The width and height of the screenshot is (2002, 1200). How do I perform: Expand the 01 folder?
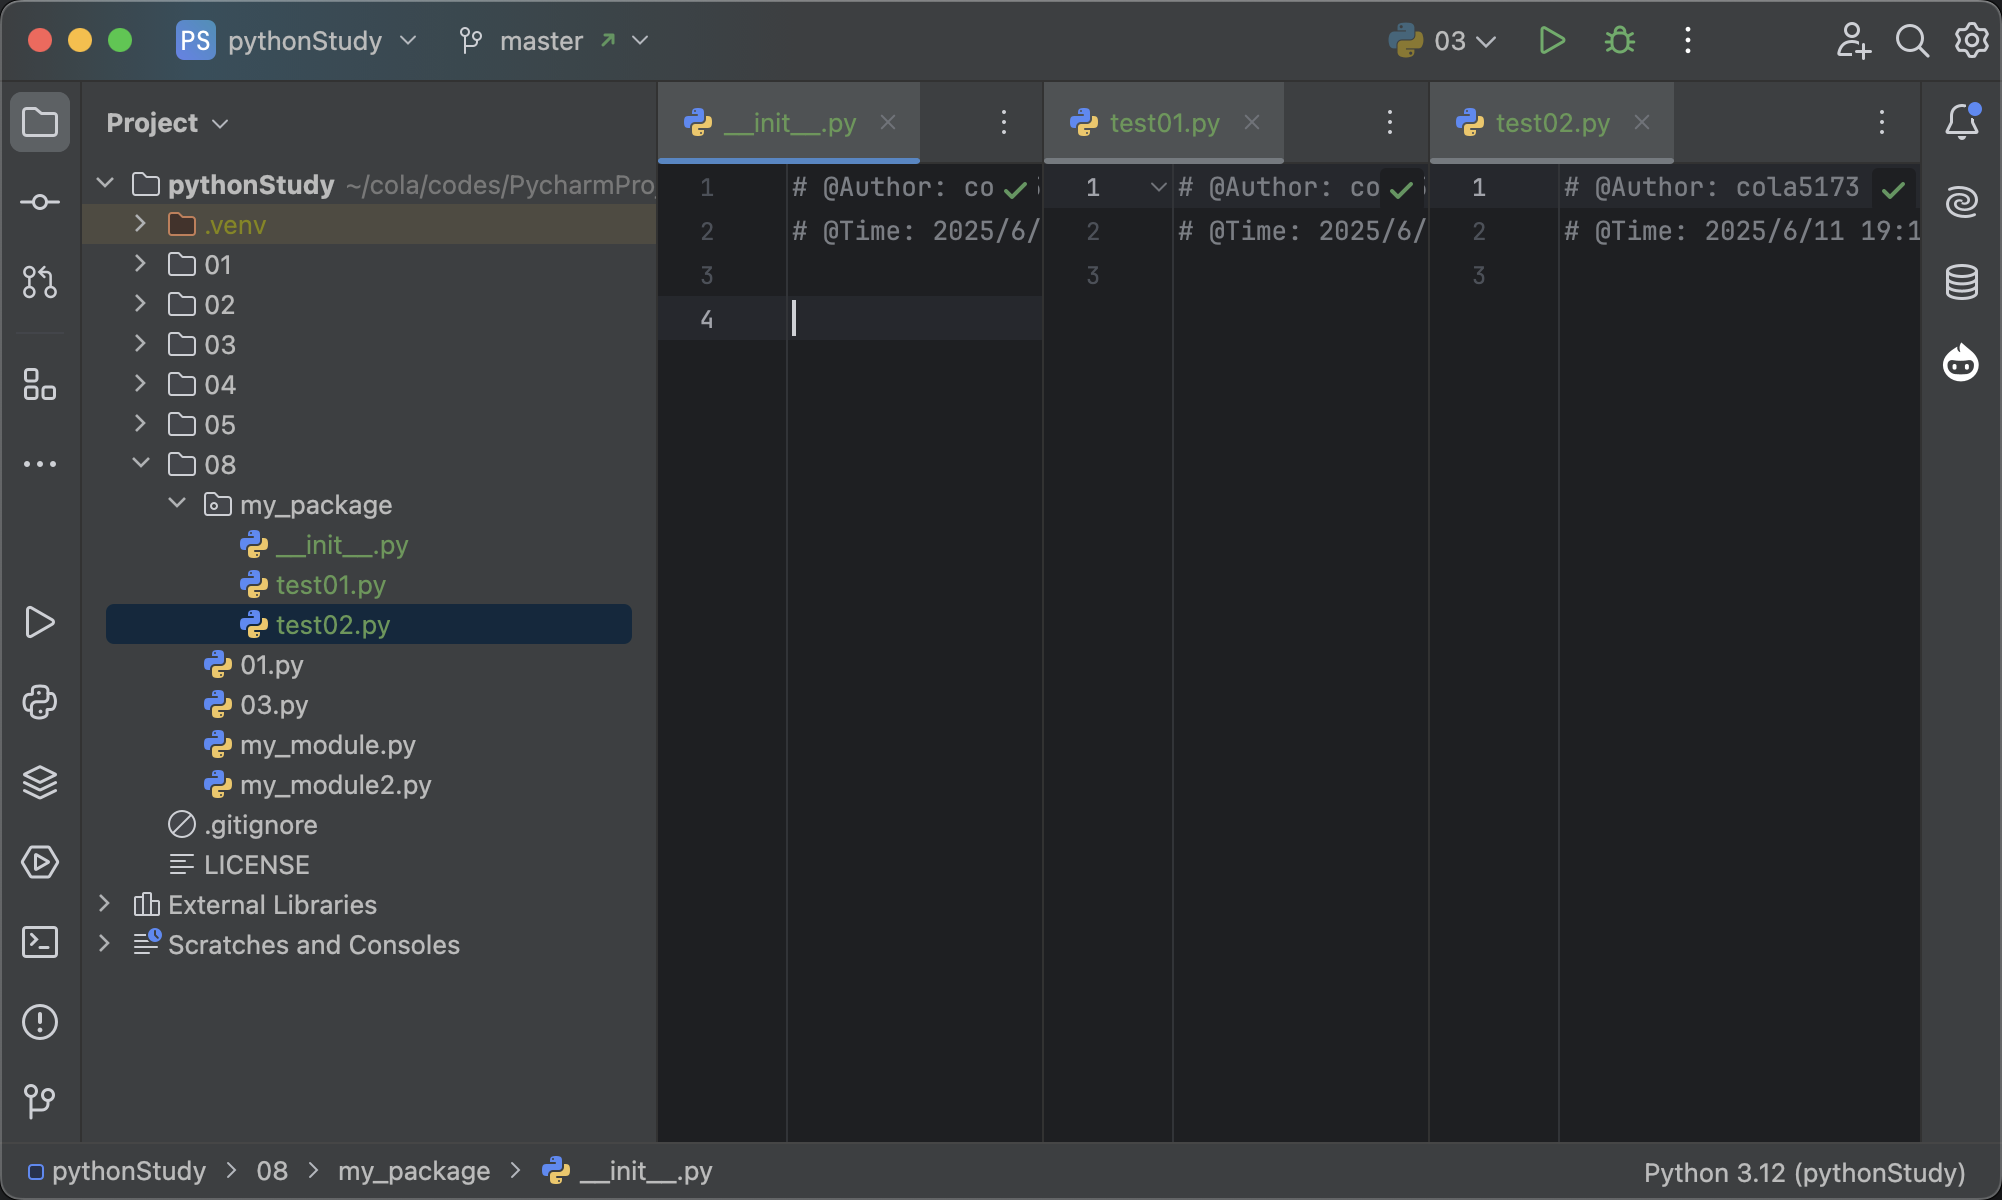(x=141, y=263)
